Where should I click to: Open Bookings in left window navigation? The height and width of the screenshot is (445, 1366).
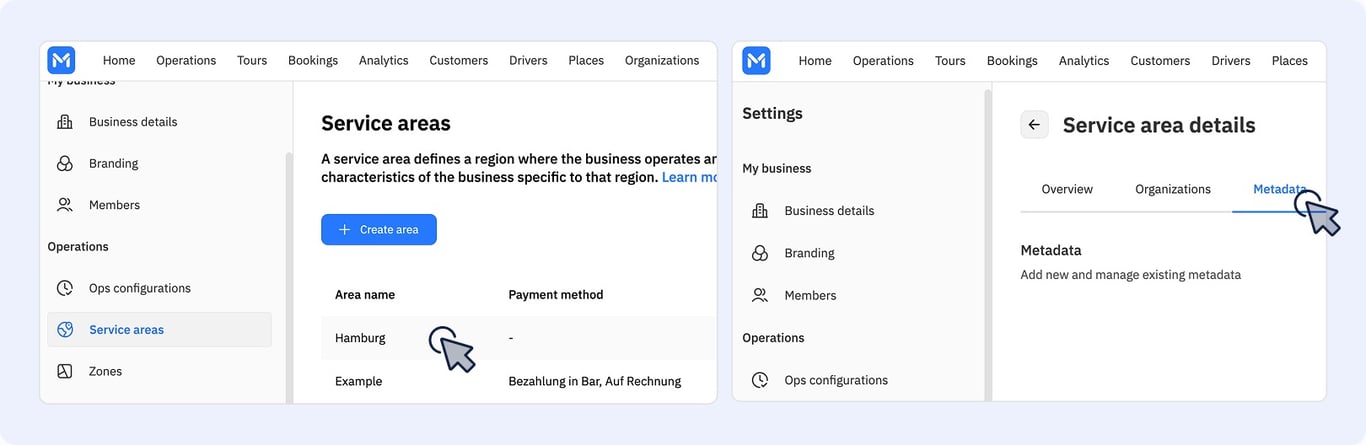tap(313, 60)
